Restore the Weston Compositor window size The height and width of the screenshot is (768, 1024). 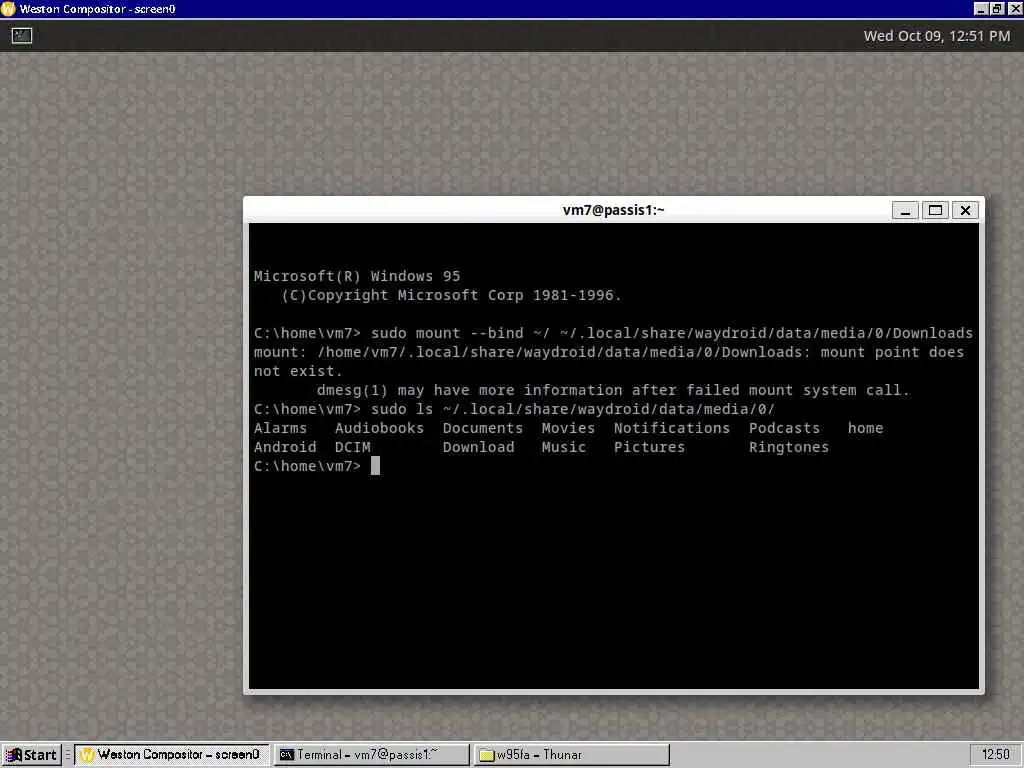tap(997, 9)
